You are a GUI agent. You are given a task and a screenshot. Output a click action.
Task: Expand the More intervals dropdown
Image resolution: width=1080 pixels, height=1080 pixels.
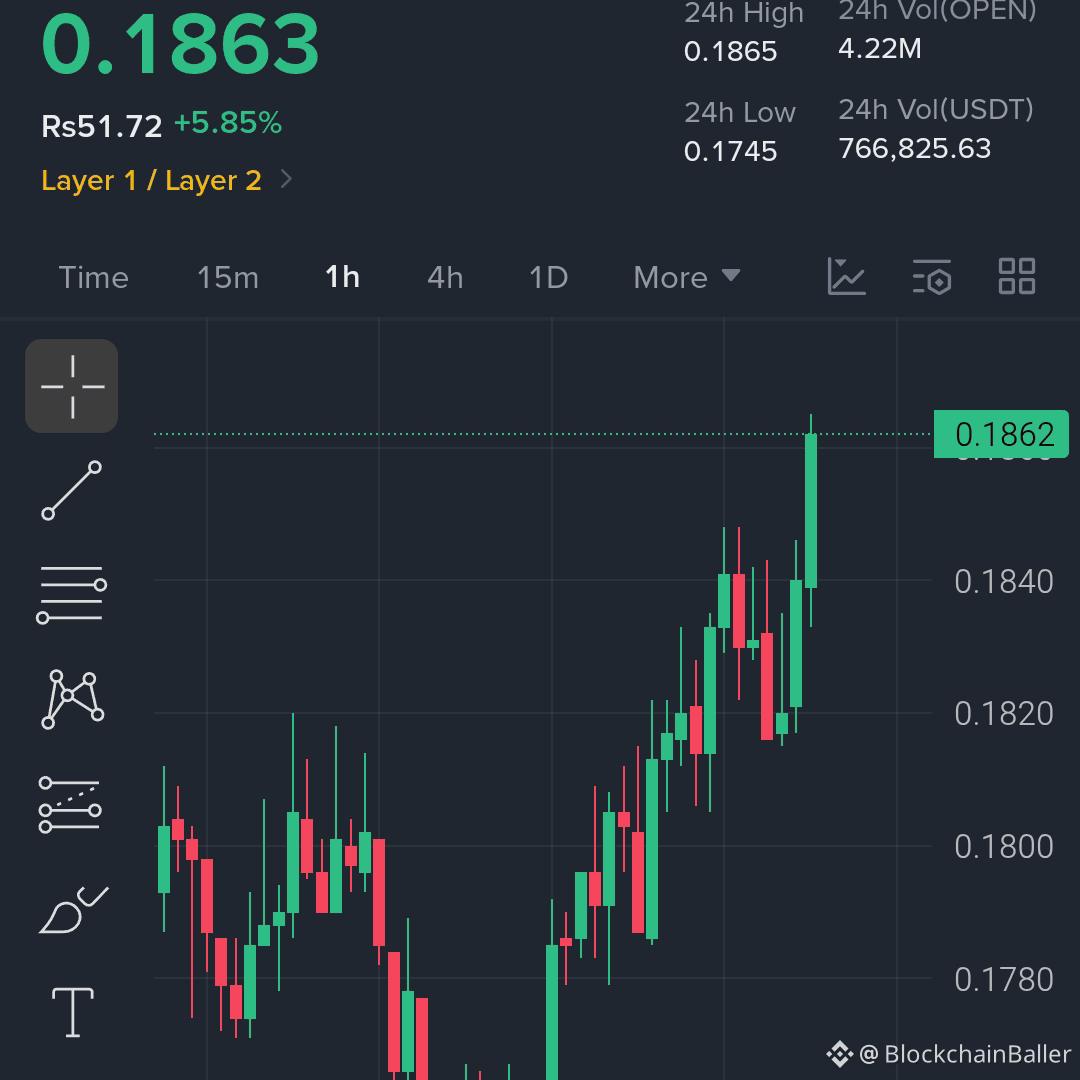[687, 278]
